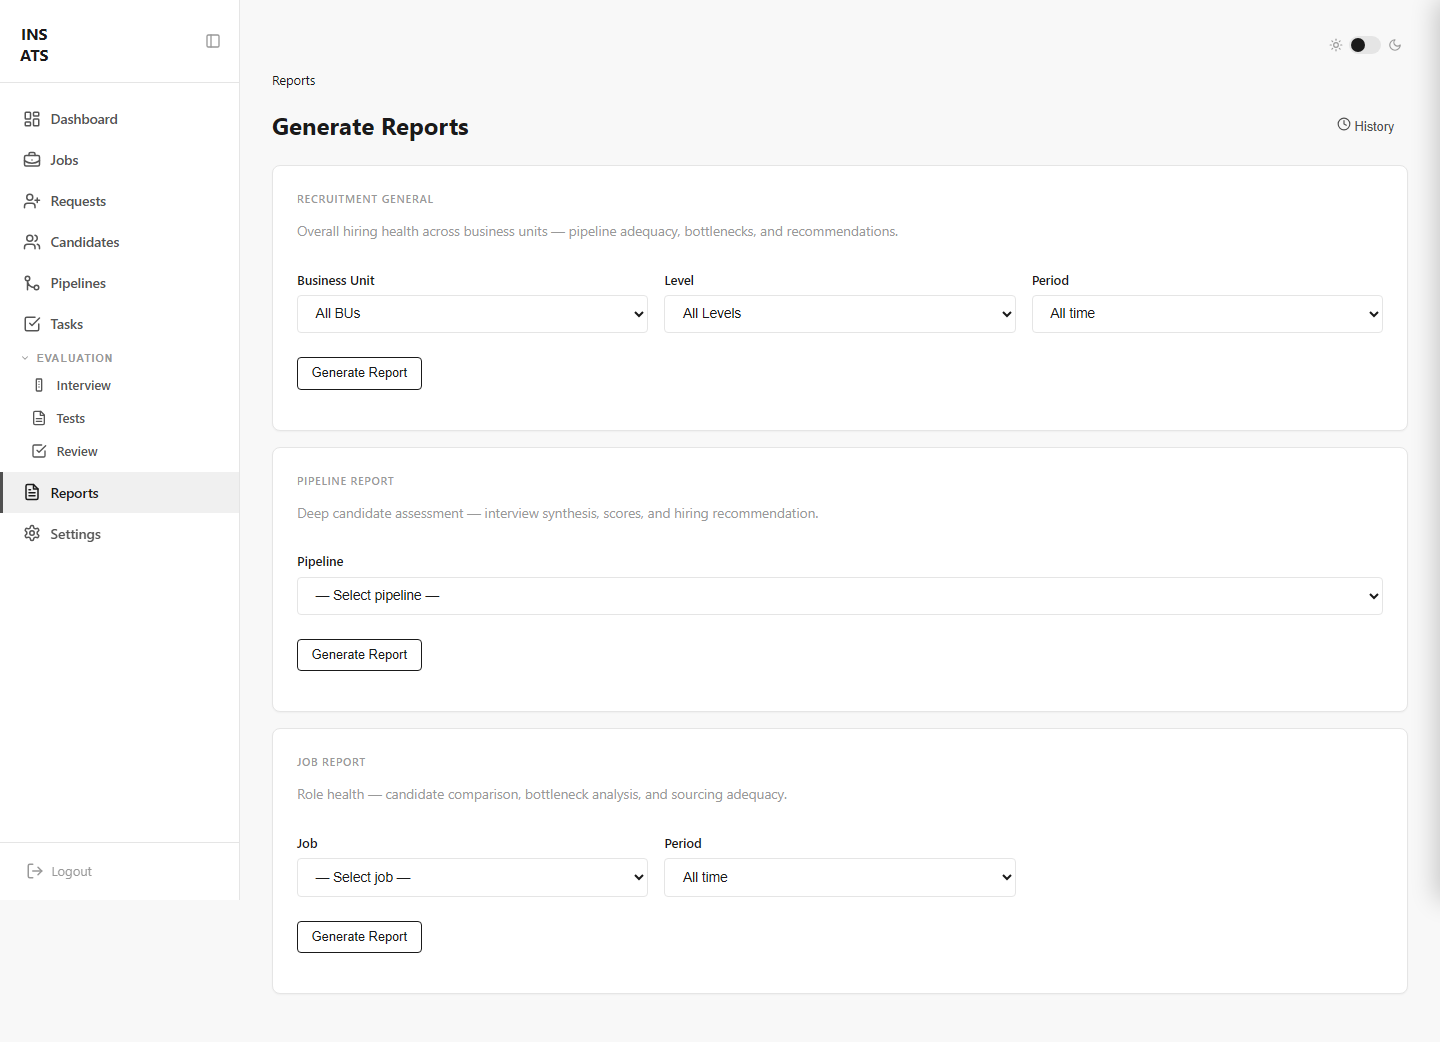
Task: Generate the Recruitment General report
Action: point(359,373)
